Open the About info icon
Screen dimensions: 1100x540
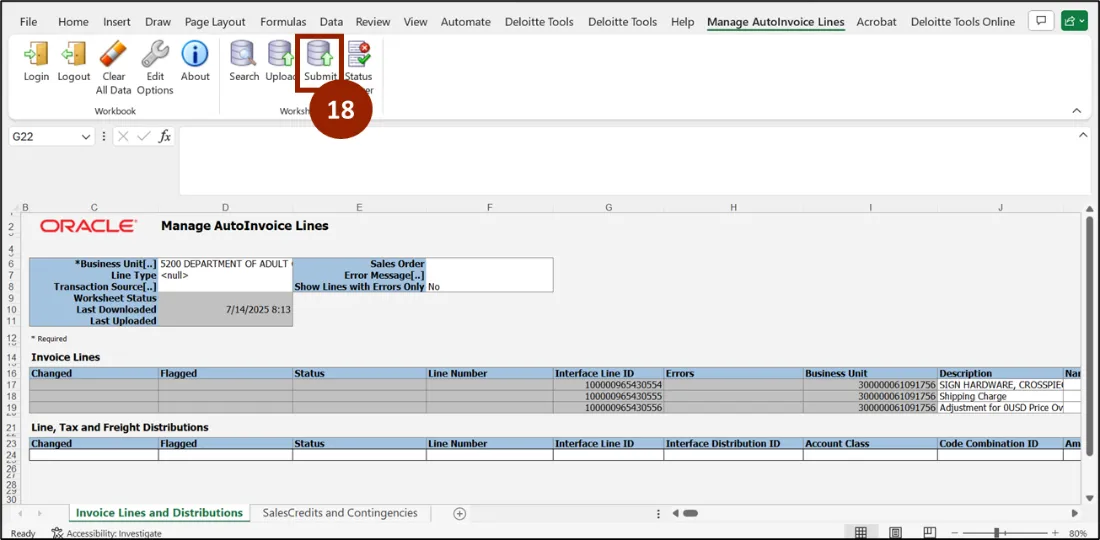tap(195, 55)
